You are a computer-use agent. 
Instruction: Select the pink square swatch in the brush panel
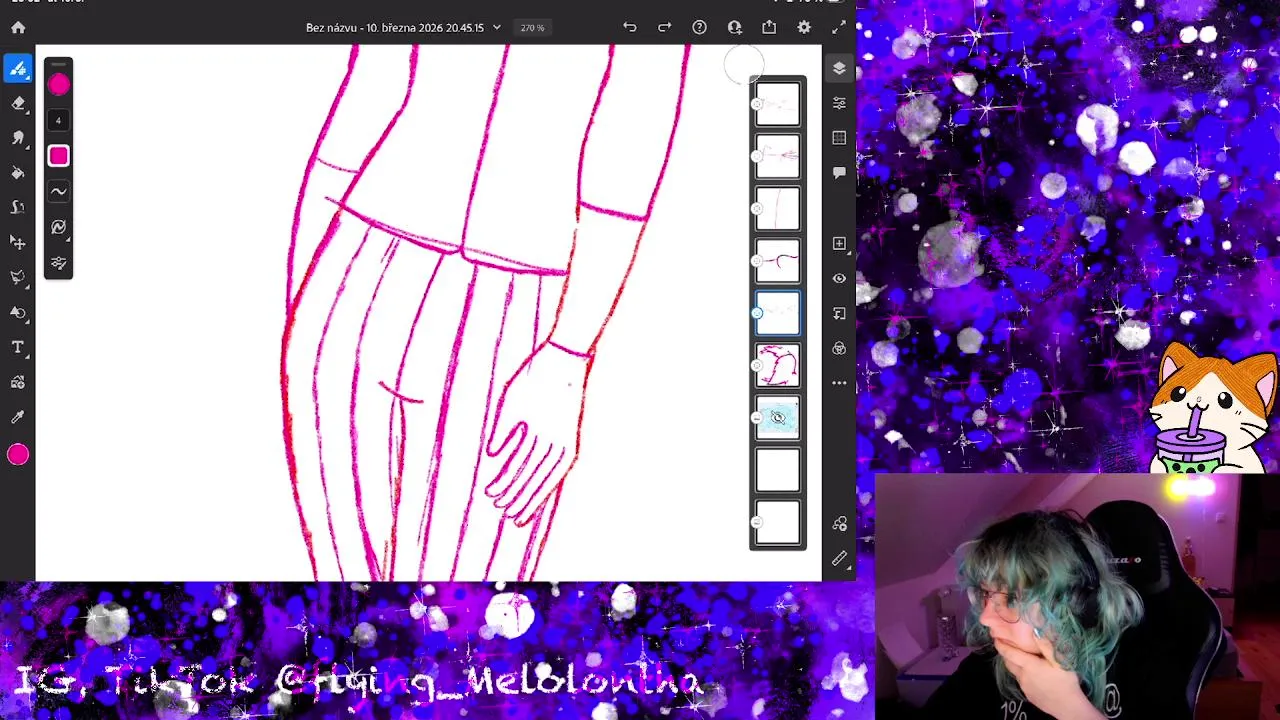coord(58,156)
